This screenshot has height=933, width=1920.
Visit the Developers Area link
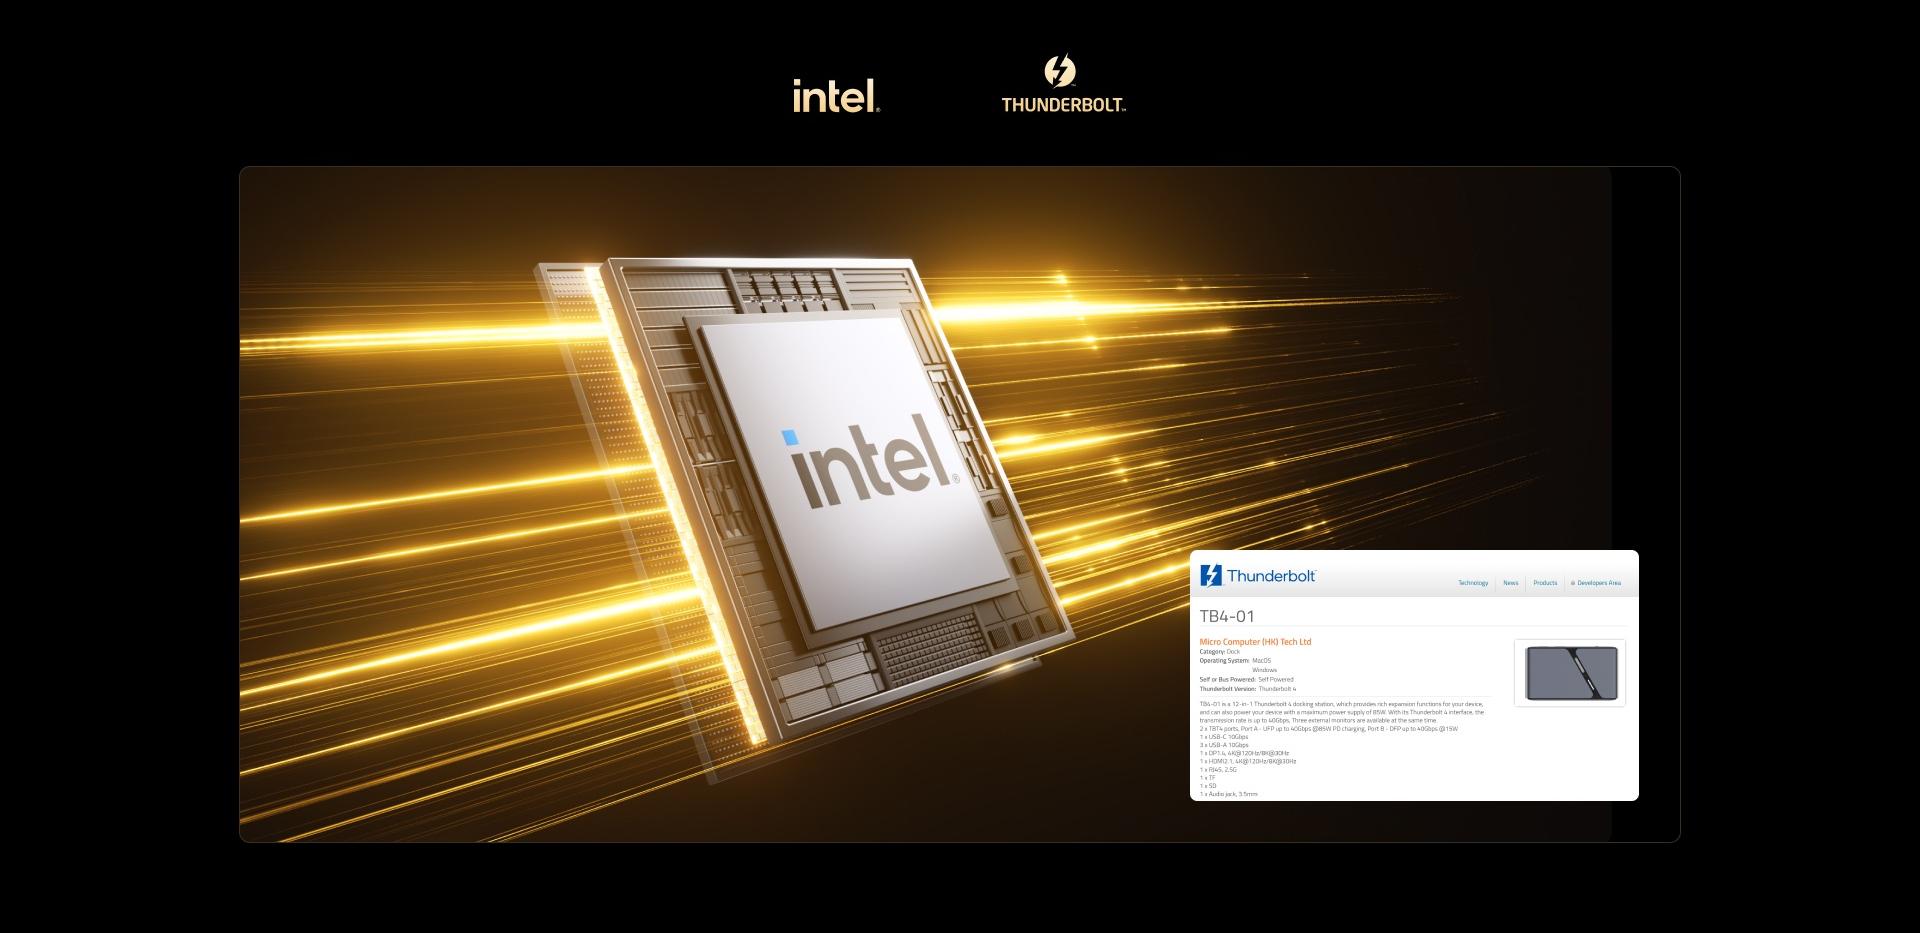[x=1598, y=583]
